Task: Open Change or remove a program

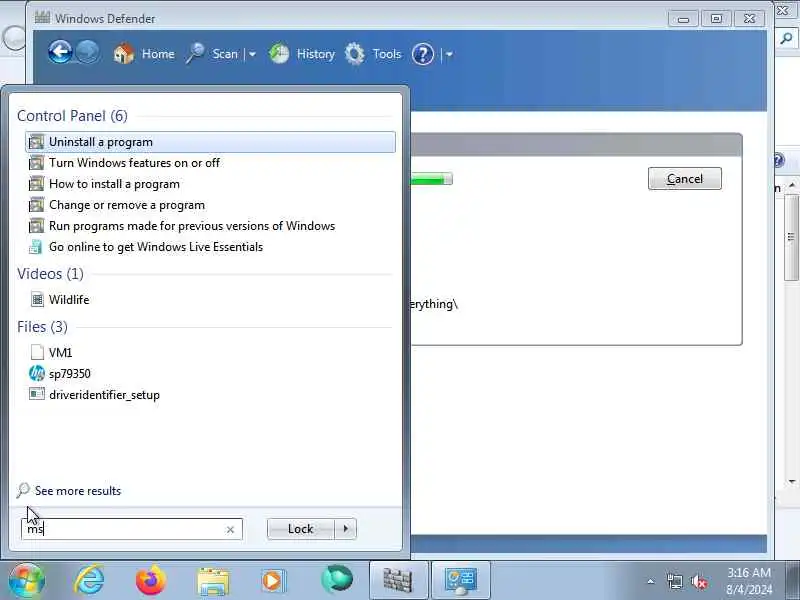Action: click(210, 205)
